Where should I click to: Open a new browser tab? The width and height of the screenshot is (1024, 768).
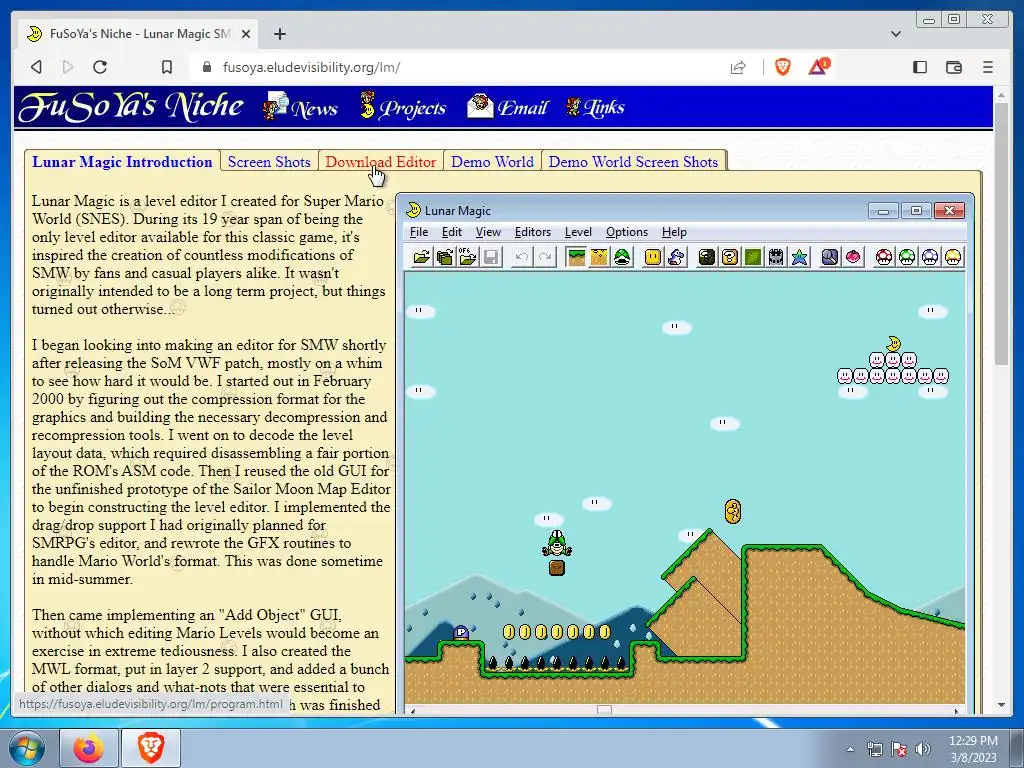[280, 34]
